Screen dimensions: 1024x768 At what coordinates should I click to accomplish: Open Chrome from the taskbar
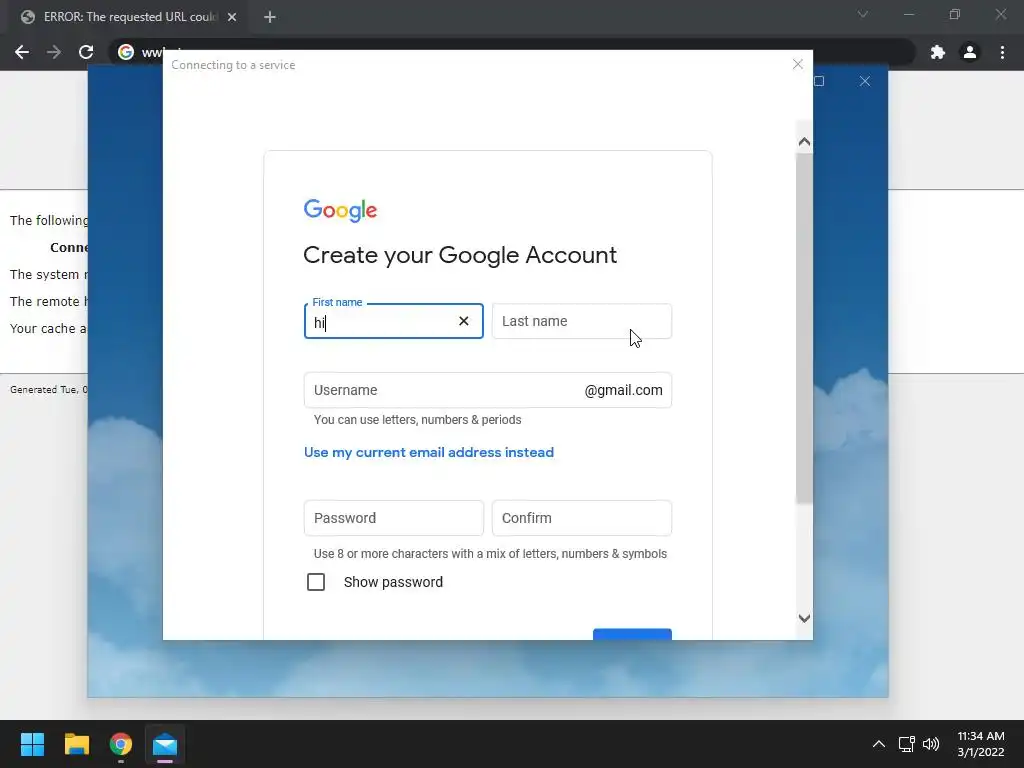tap(121, 744)
